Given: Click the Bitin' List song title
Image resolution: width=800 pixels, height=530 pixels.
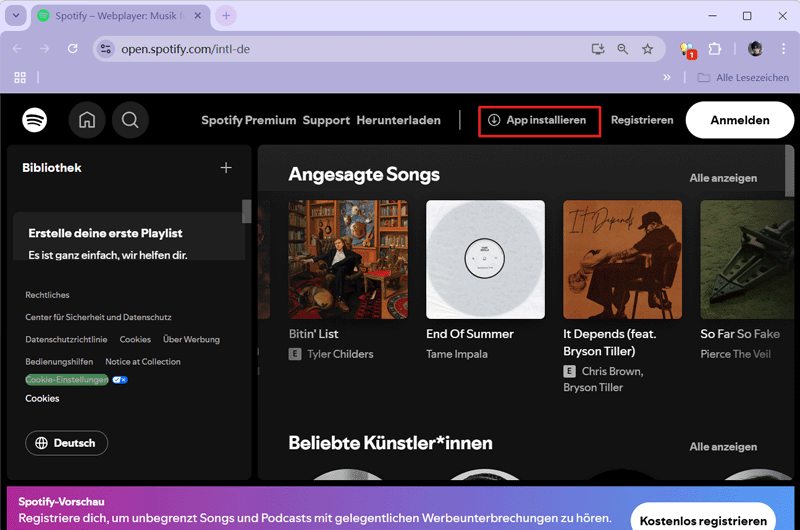Looking at the screenshot, I should click(313, 334).
